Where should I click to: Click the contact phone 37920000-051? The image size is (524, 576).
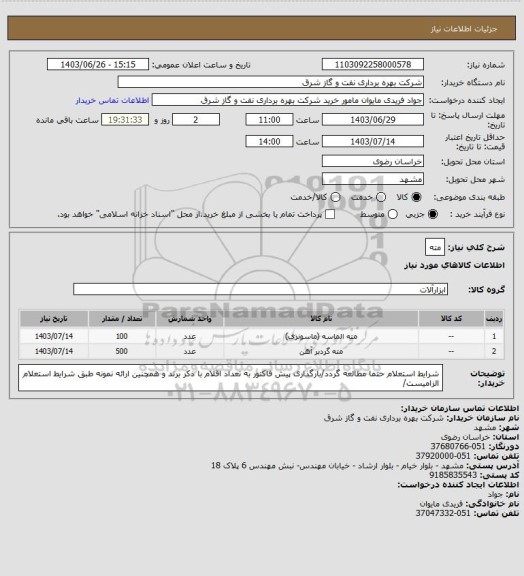click(443, 456)
